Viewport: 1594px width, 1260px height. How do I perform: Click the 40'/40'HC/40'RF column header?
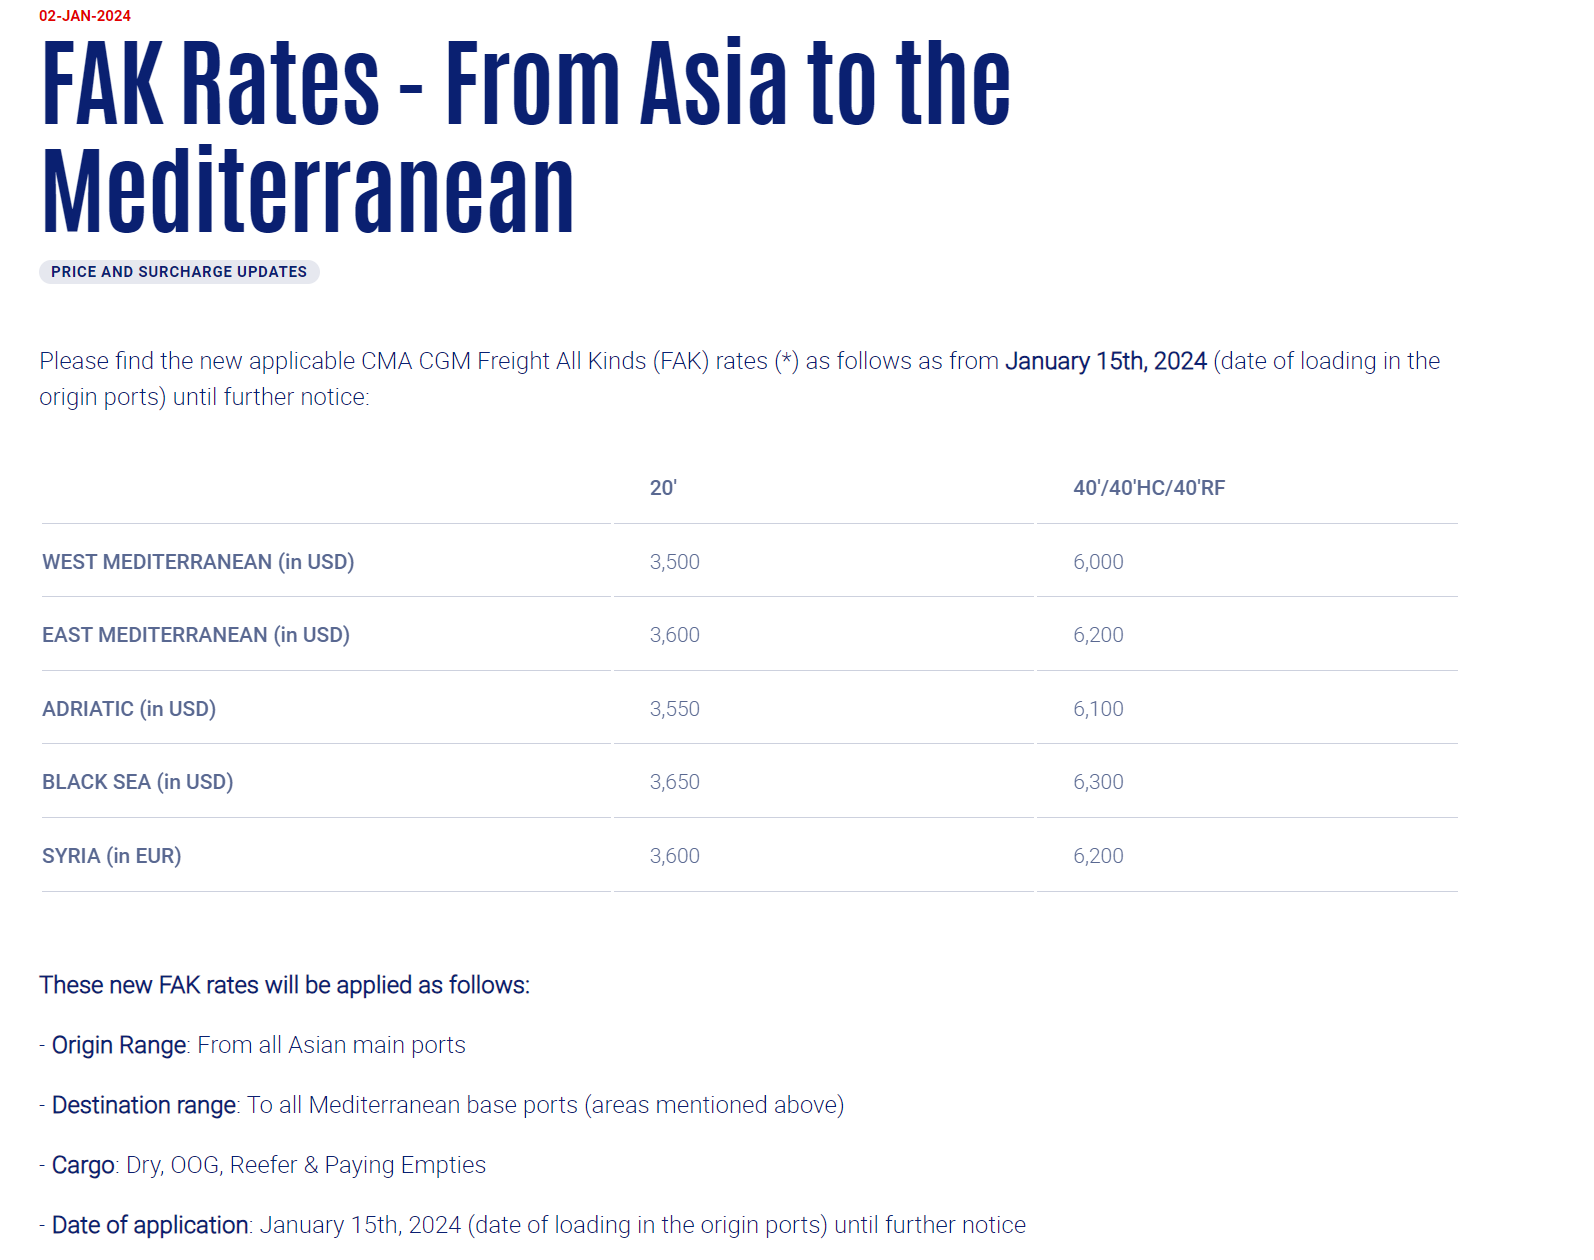pyautogui.click(x=1148, y=488)
